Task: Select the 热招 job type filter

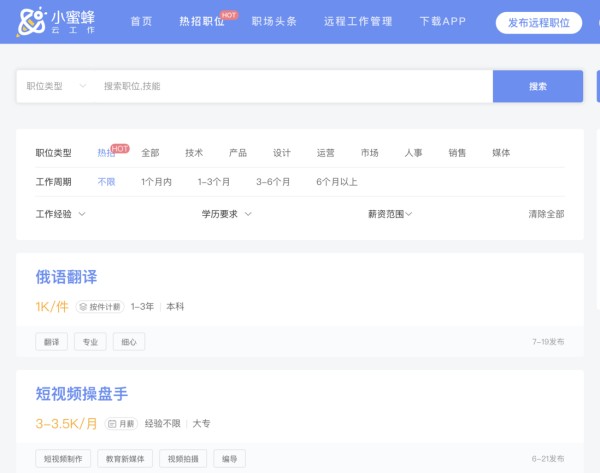Action: 106,153
